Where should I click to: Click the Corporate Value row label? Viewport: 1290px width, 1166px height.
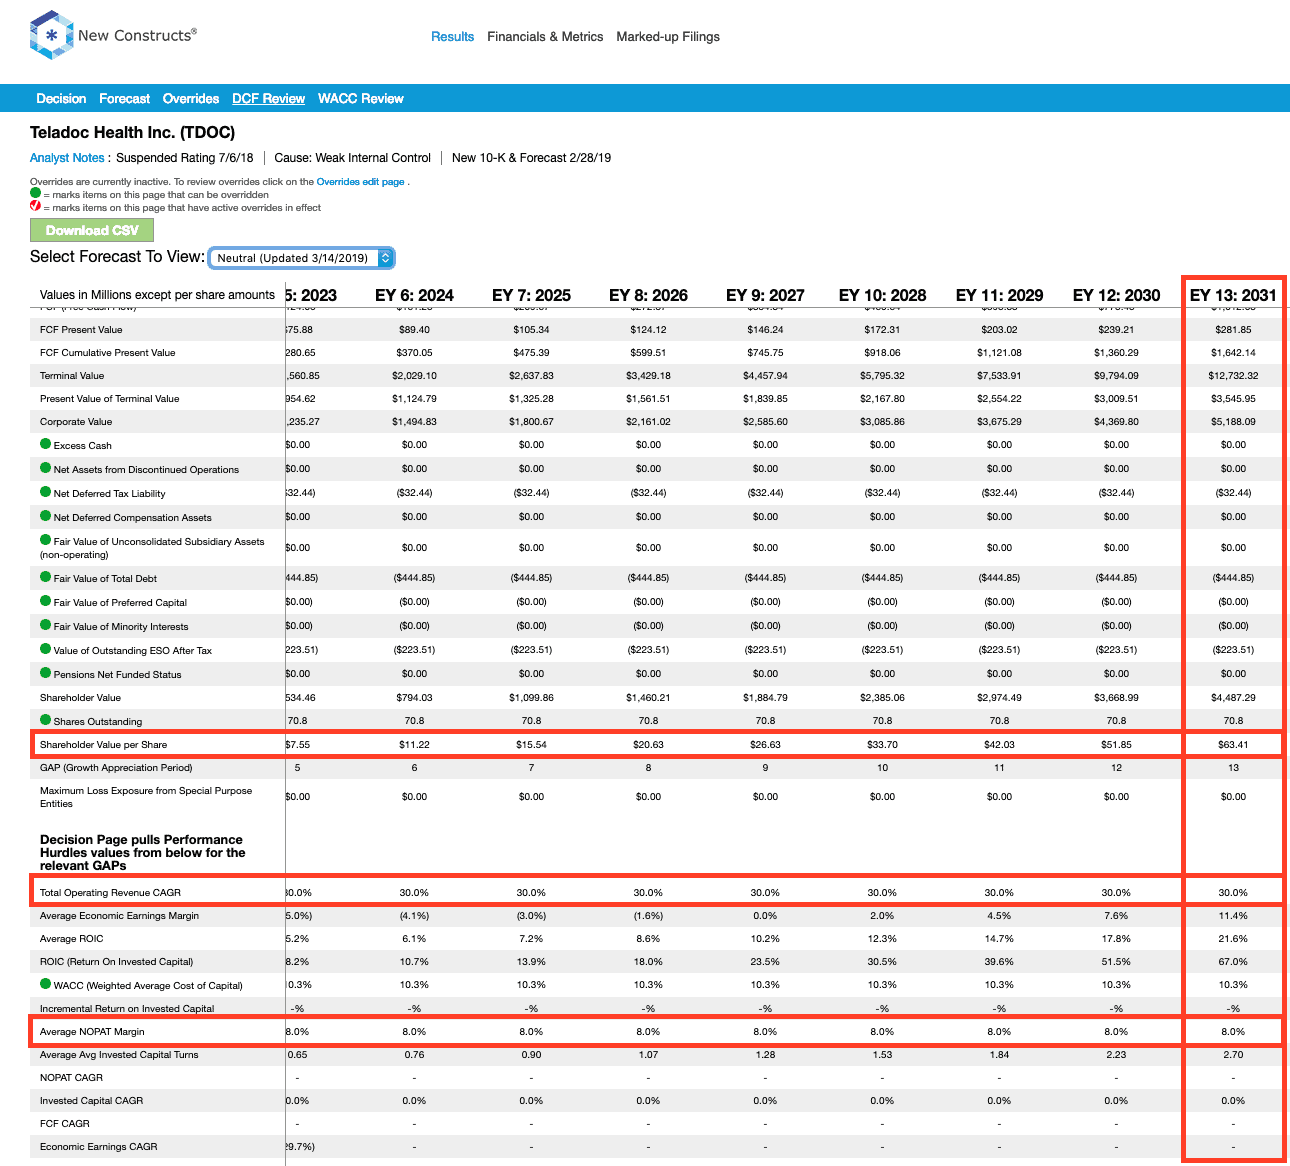point(76,422)
